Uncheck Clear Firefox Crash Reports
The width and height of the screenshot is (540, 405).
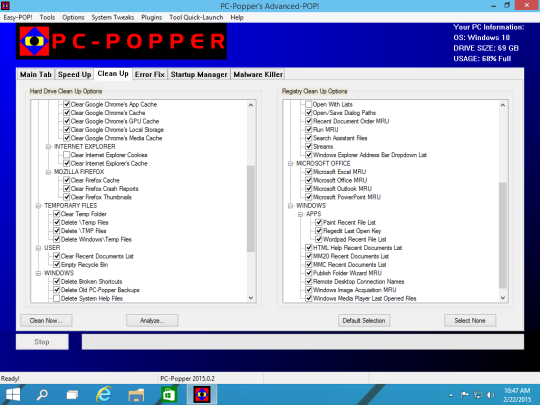tap(67, 188)
